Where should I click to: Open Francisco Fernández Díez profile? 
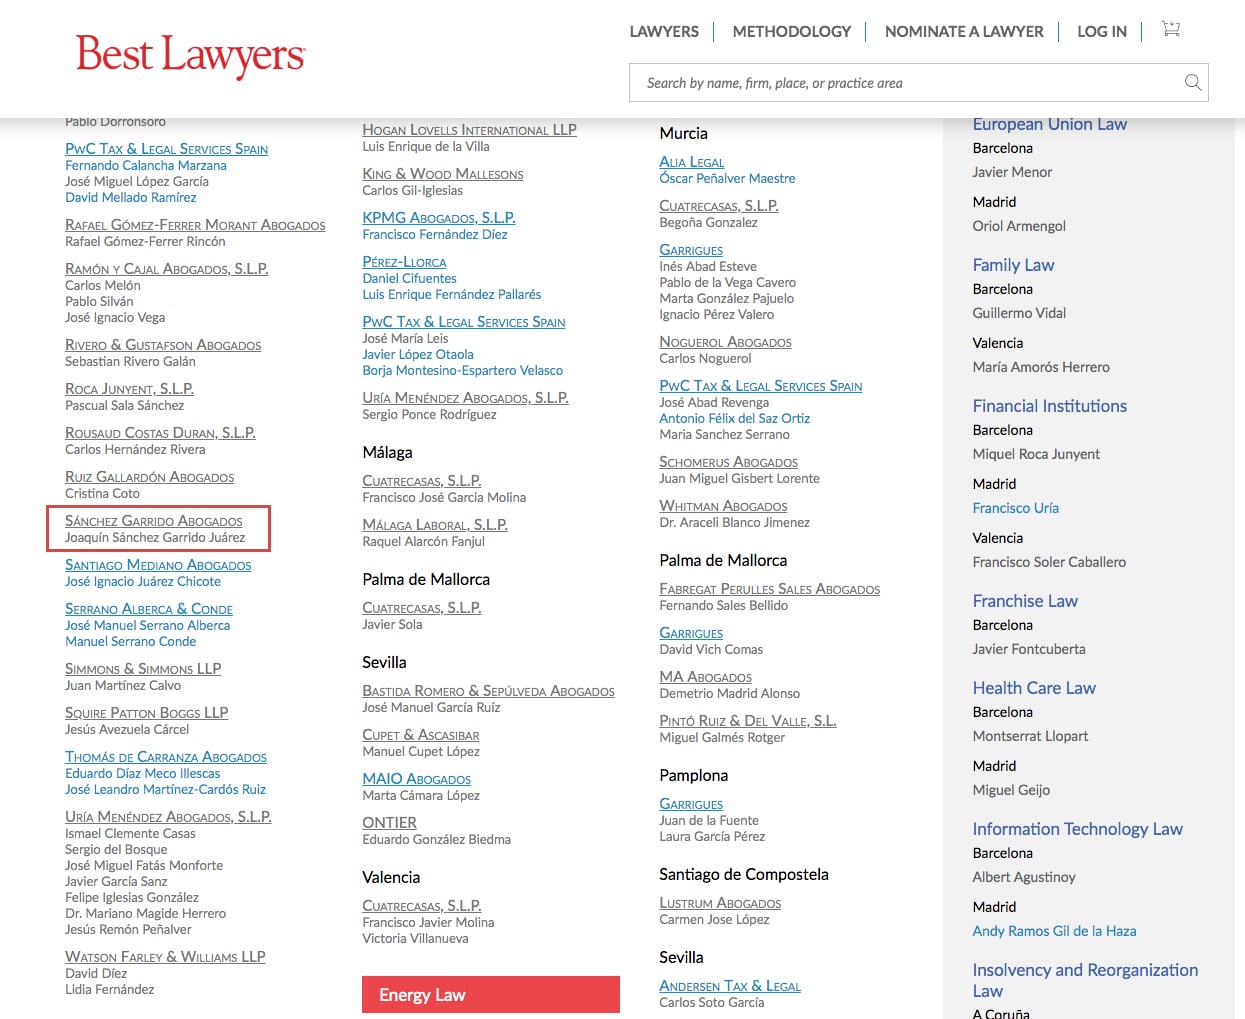tap(435, 234)
